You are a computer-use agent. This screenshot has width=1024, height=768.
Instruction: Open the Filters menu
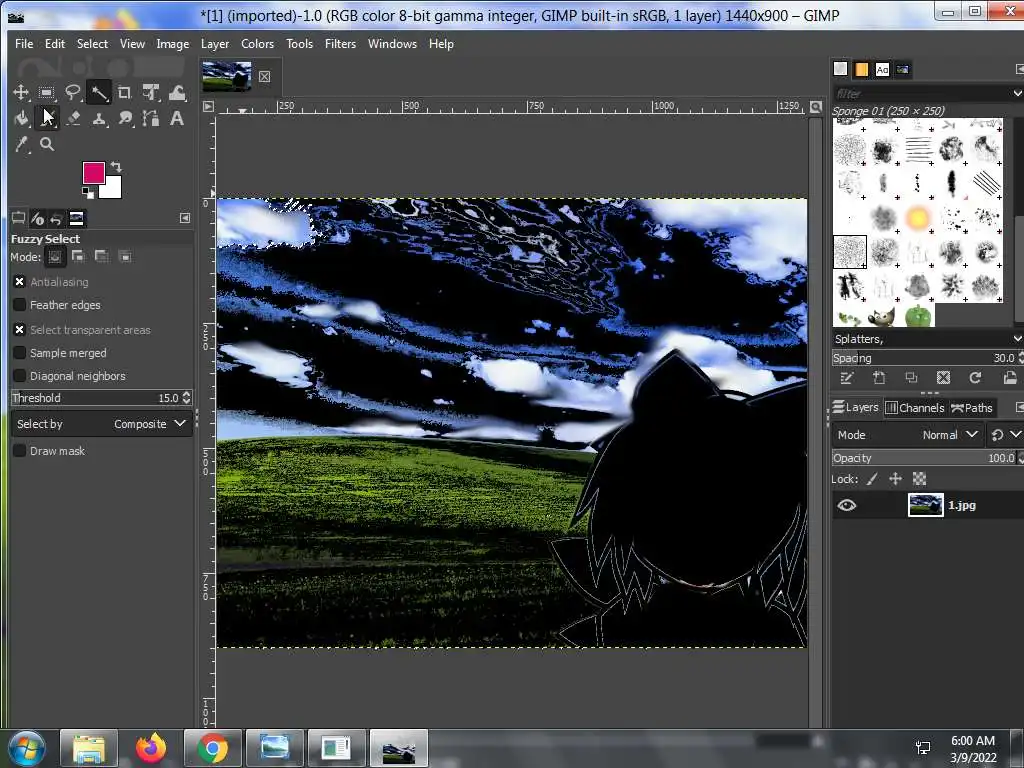click(340, 44)
